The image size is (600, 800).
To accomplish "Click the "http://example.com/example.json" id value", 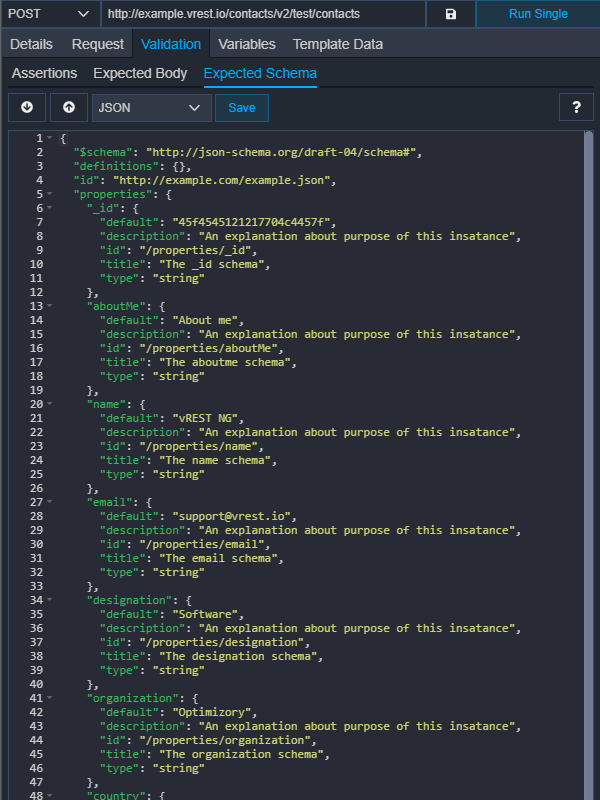I will tap(221, 180).
